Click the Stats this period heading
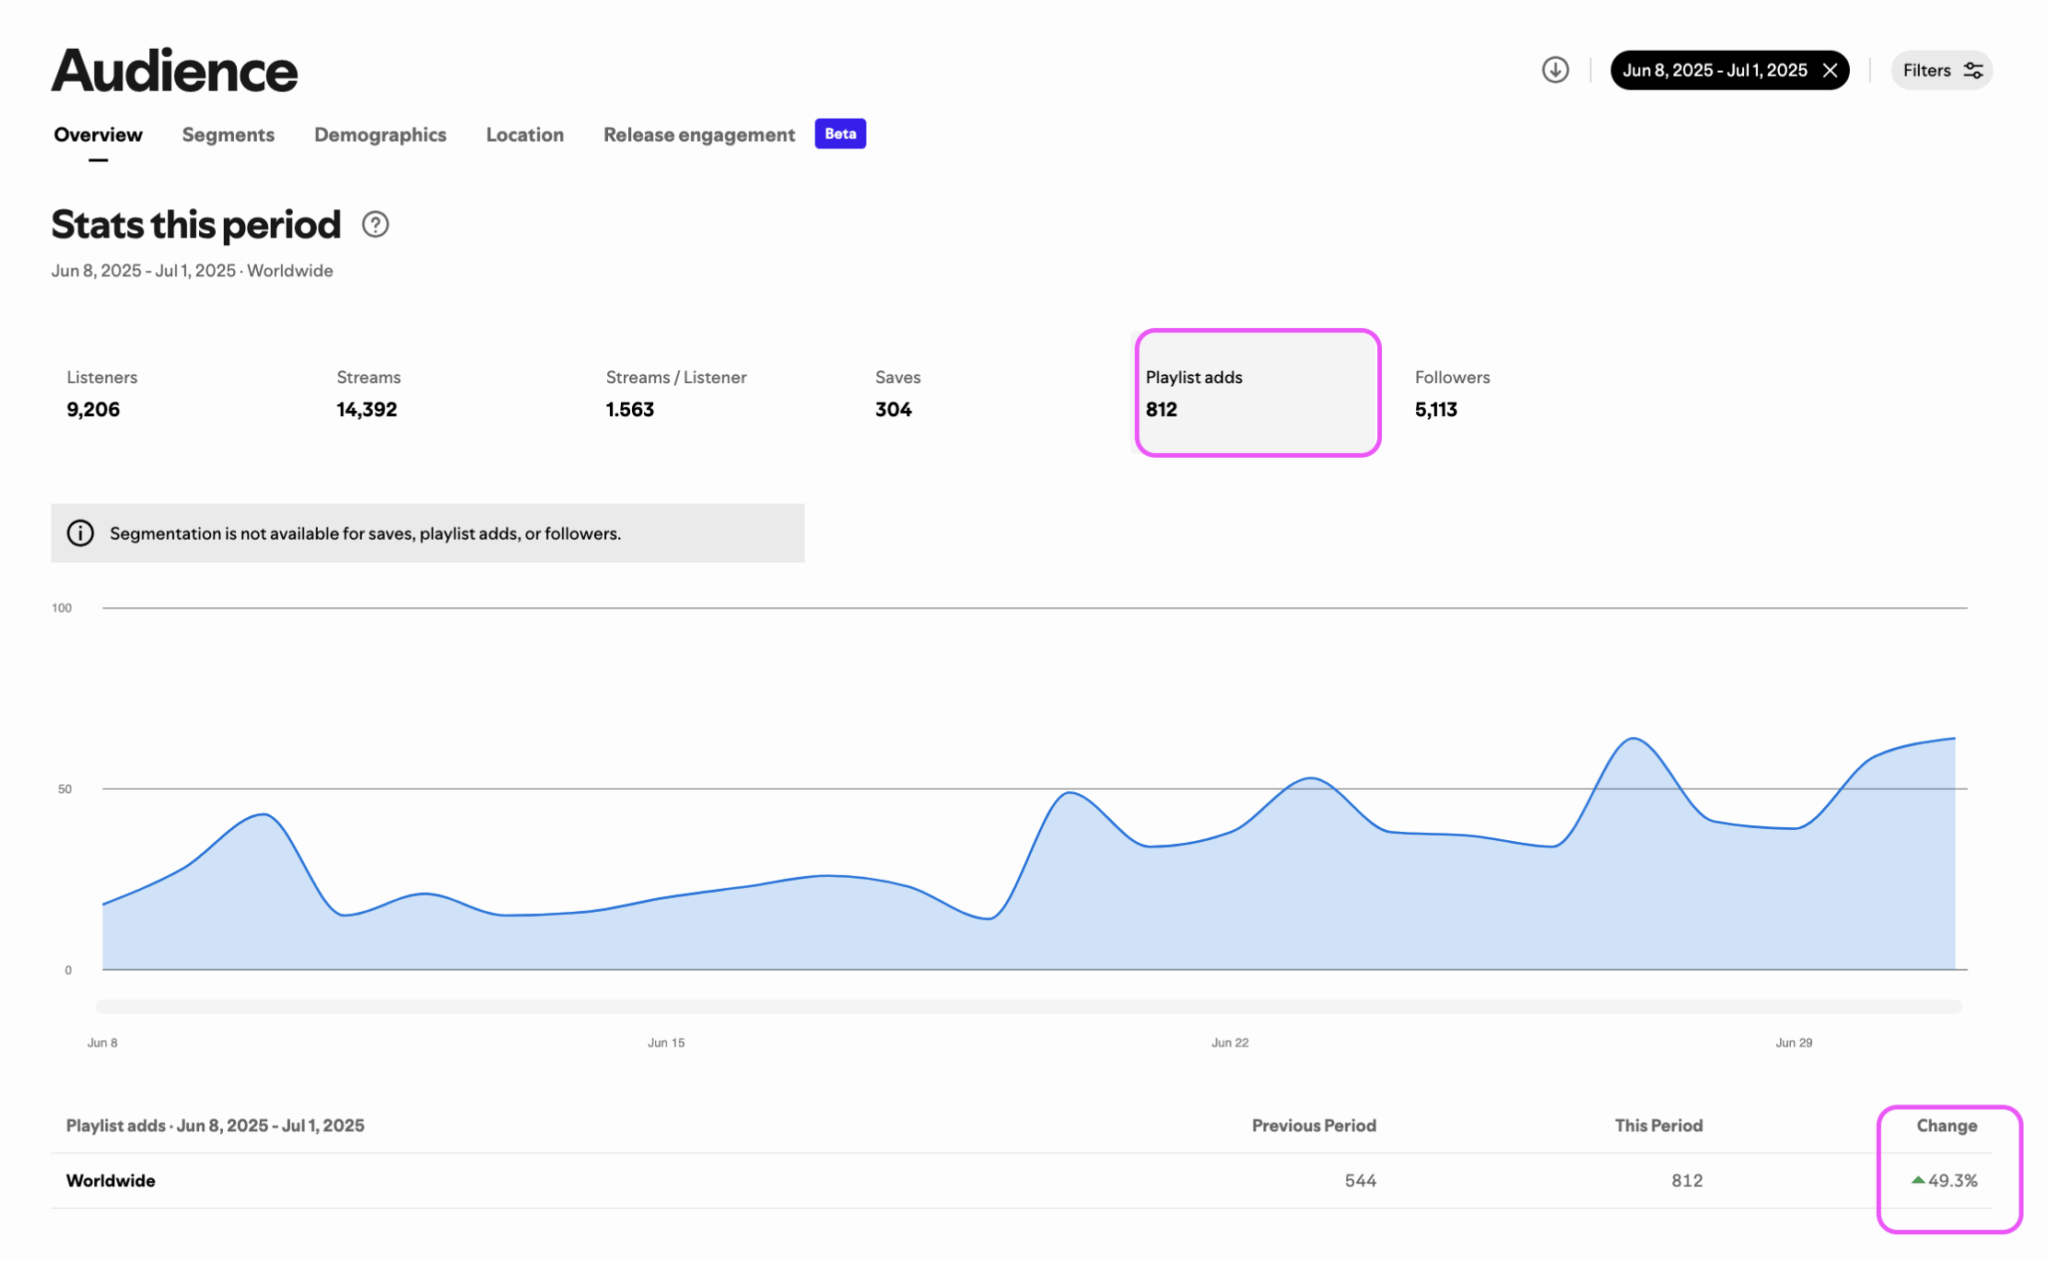This screenshot has width=2048, height=1262. pos(196,224)
